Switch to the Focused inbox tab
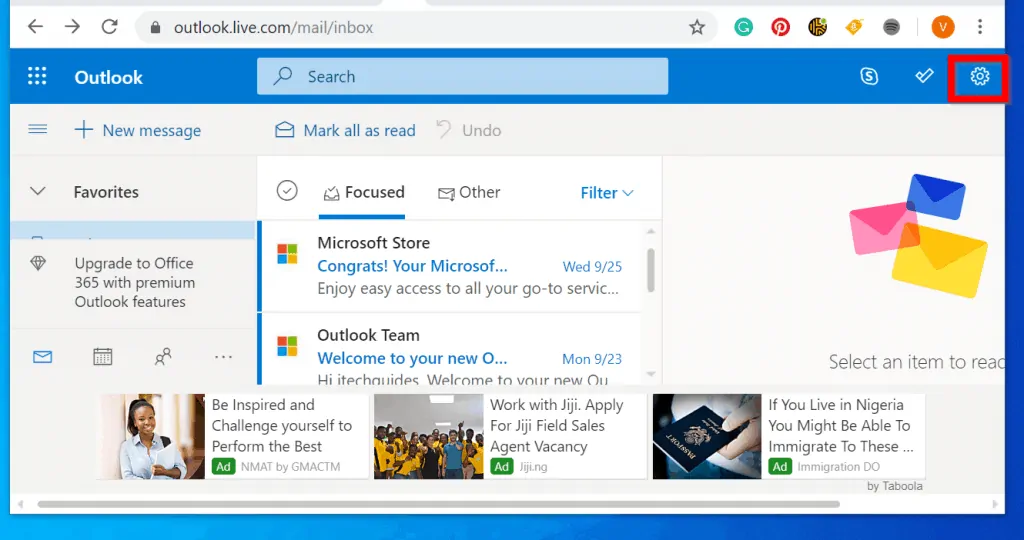Screen dimensions: 1024x540 pos(364,192)
